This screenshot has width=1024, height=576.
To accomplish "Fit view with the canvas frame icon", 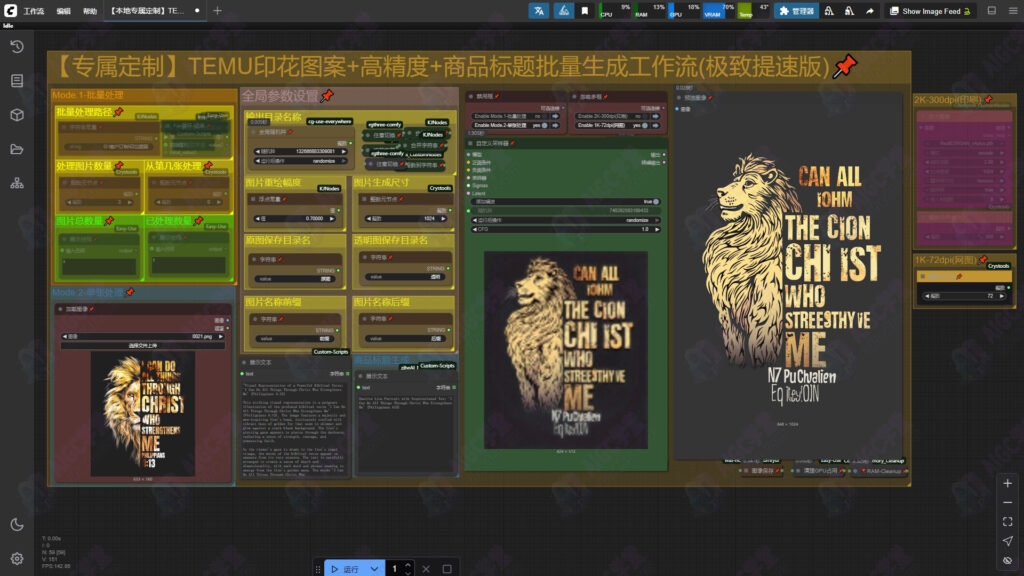I will (x=1008, y=521).
